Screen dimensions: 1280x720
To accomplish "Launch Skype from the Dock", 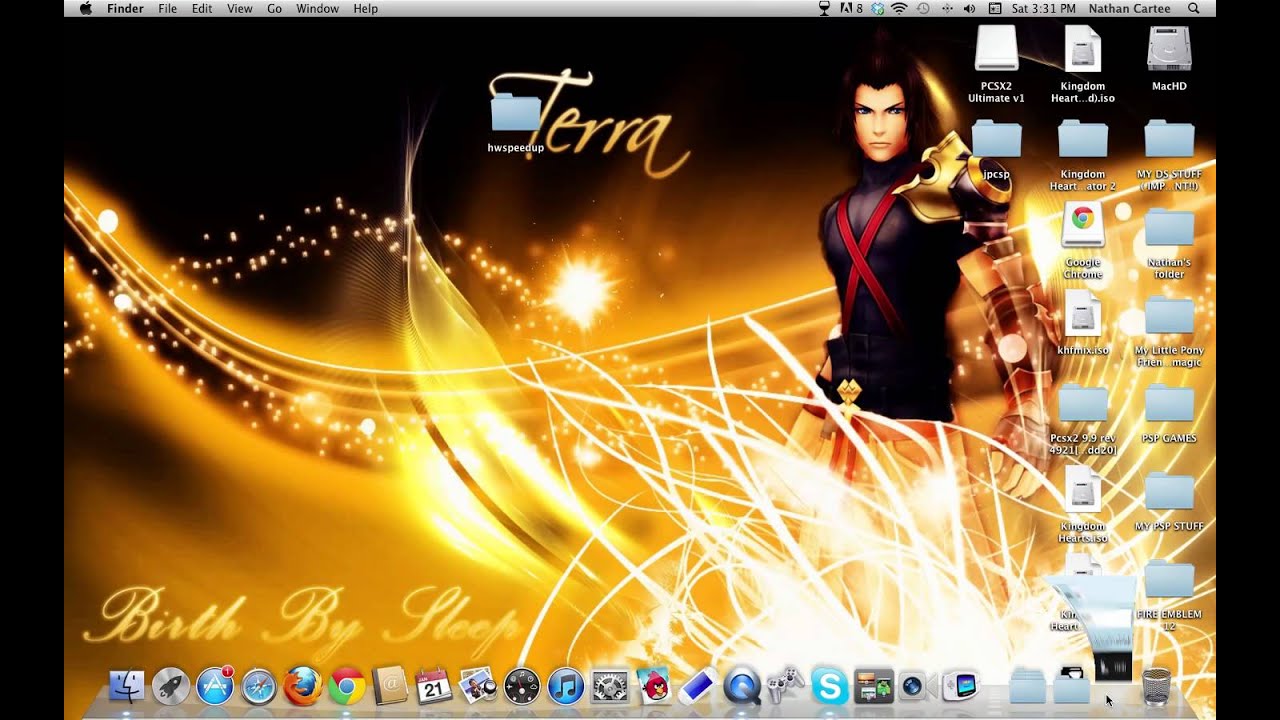I will 829,686.
